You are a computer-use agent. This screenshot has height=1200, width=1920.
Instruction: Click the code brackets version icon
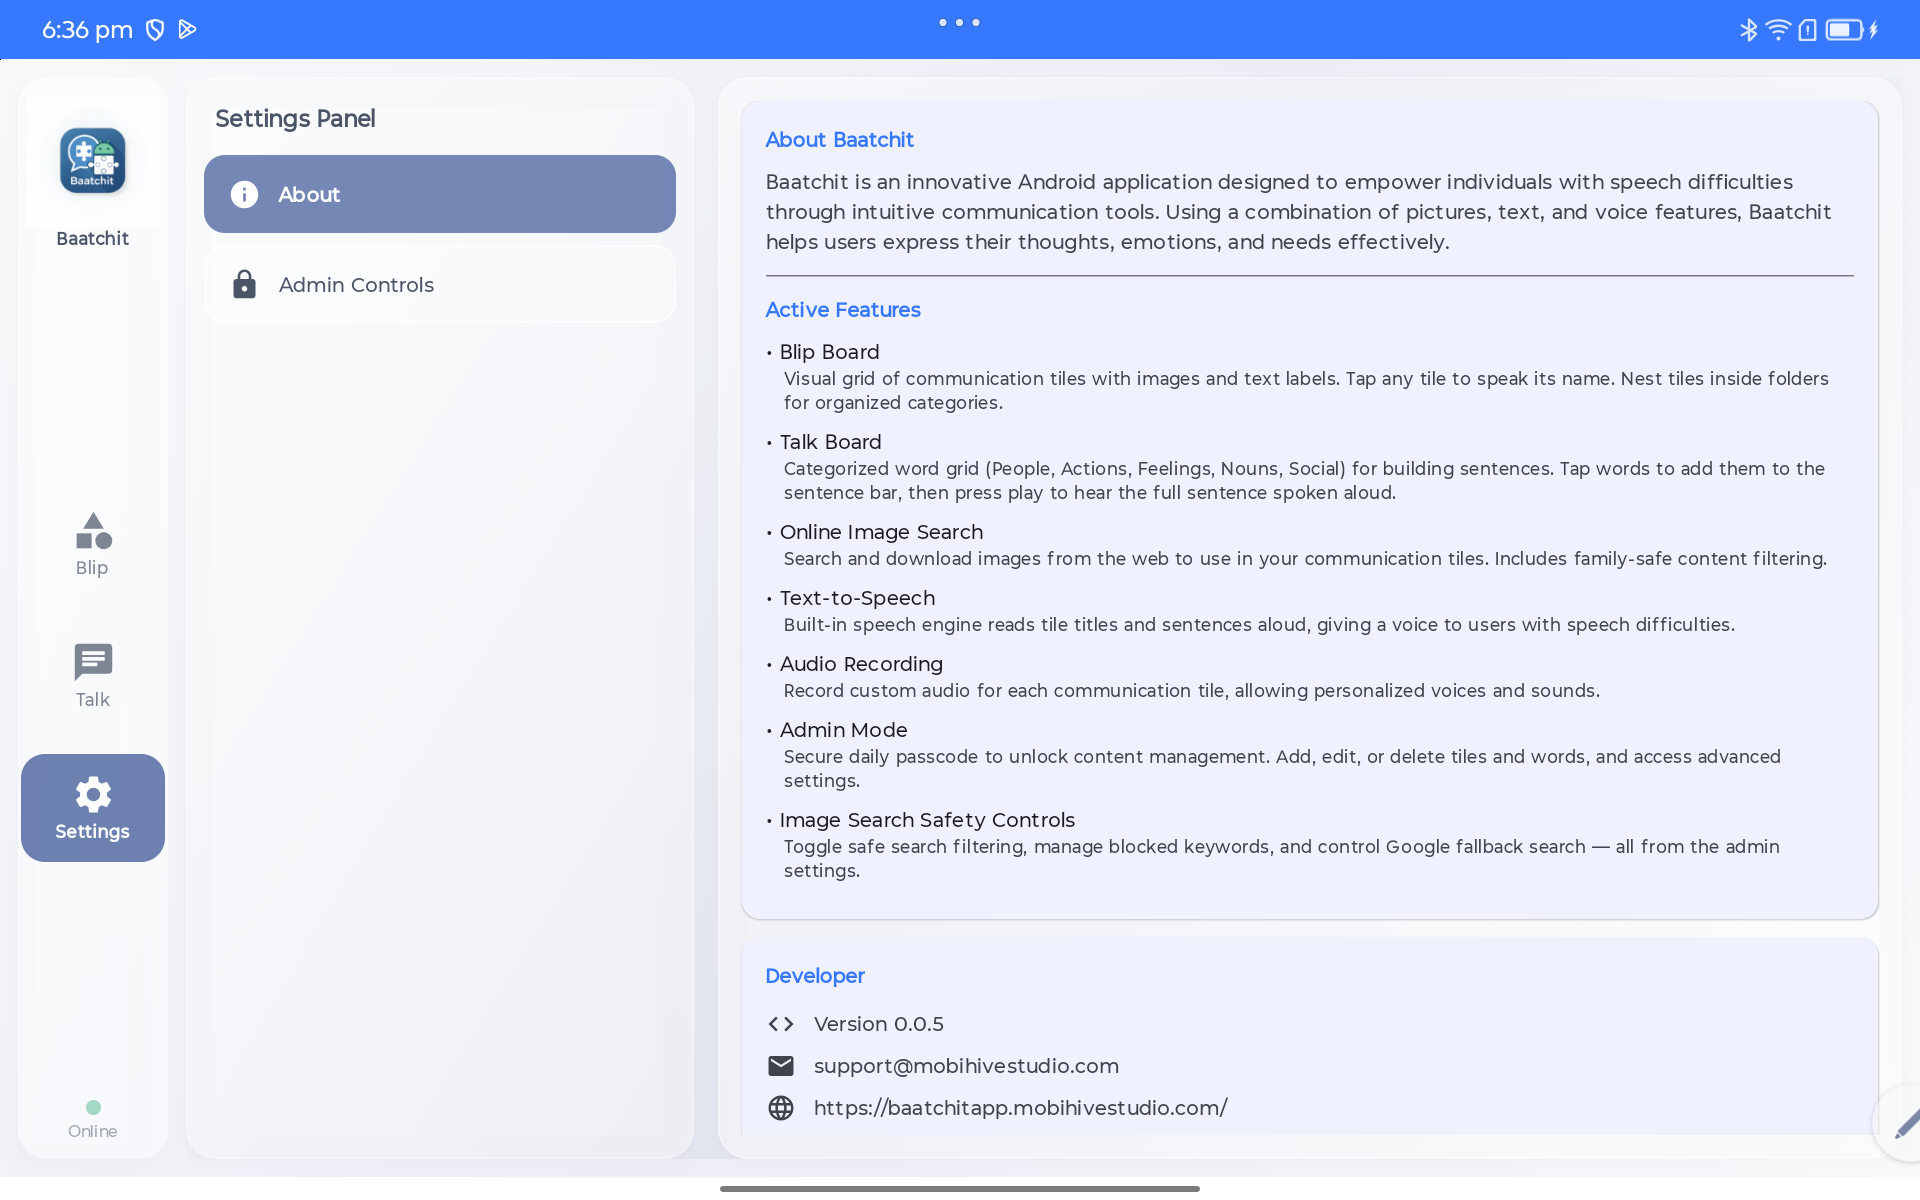coord(781,1024)
